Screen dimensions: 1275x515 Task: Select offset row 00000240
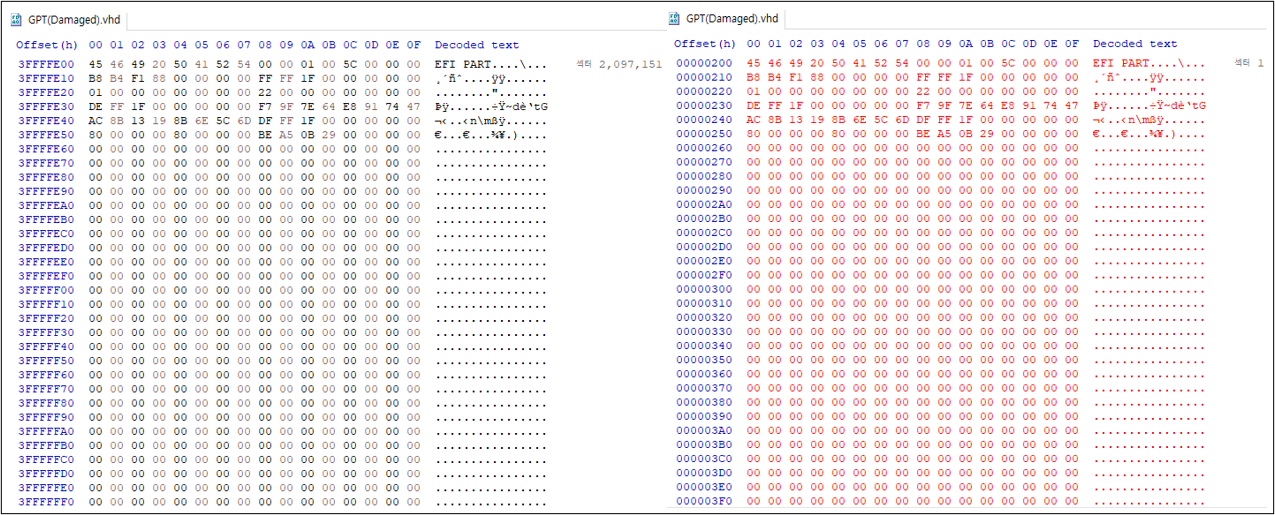point(941,119)
